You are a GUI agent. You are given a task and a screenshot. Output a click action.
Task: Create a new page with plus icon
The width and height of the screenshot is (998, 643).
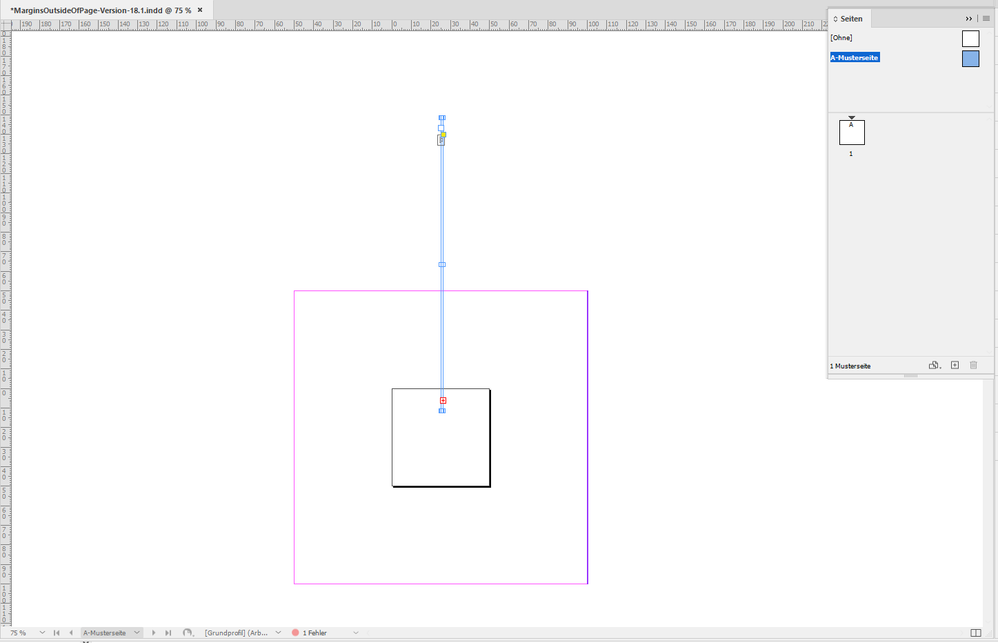(x=955, y=365)
